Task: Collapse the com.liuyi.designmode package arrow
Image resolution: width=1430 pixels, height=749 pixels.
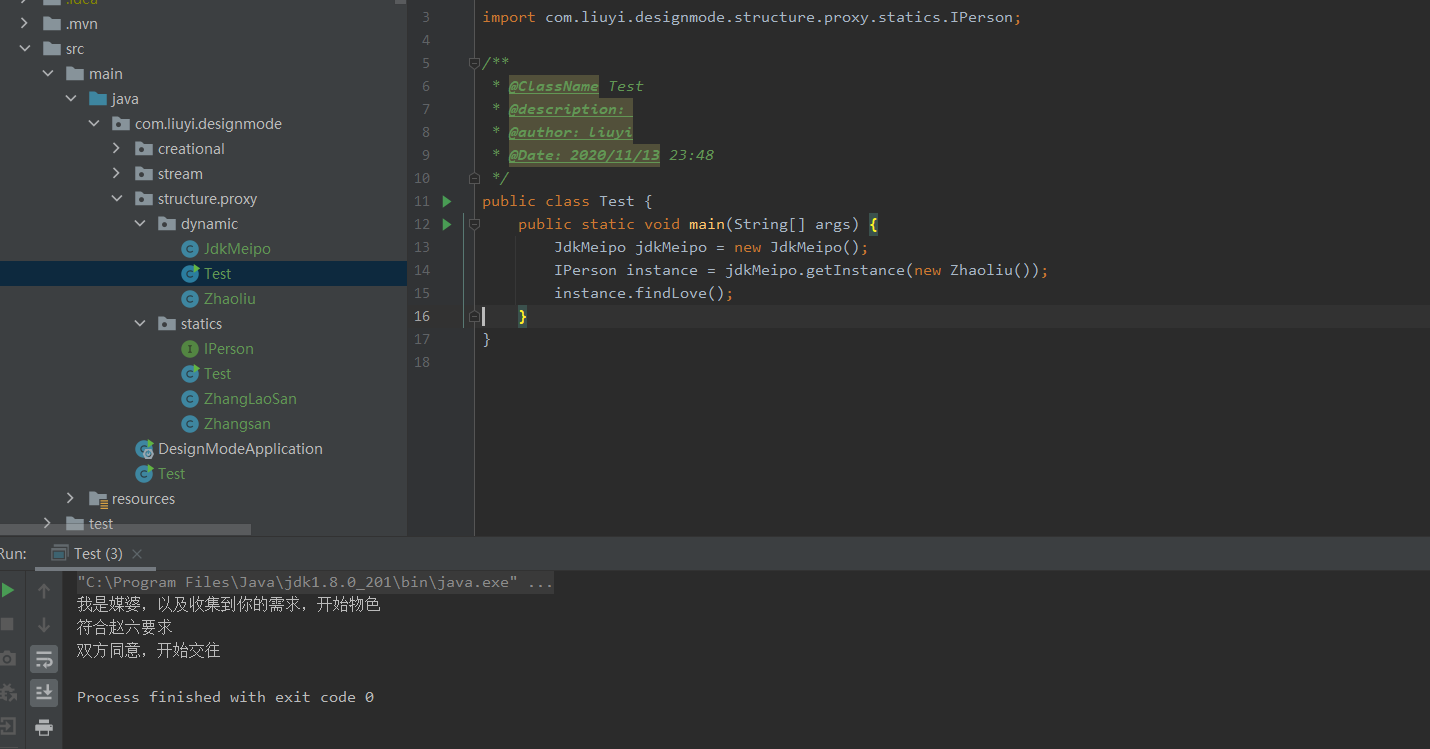Action: (93, 124)
